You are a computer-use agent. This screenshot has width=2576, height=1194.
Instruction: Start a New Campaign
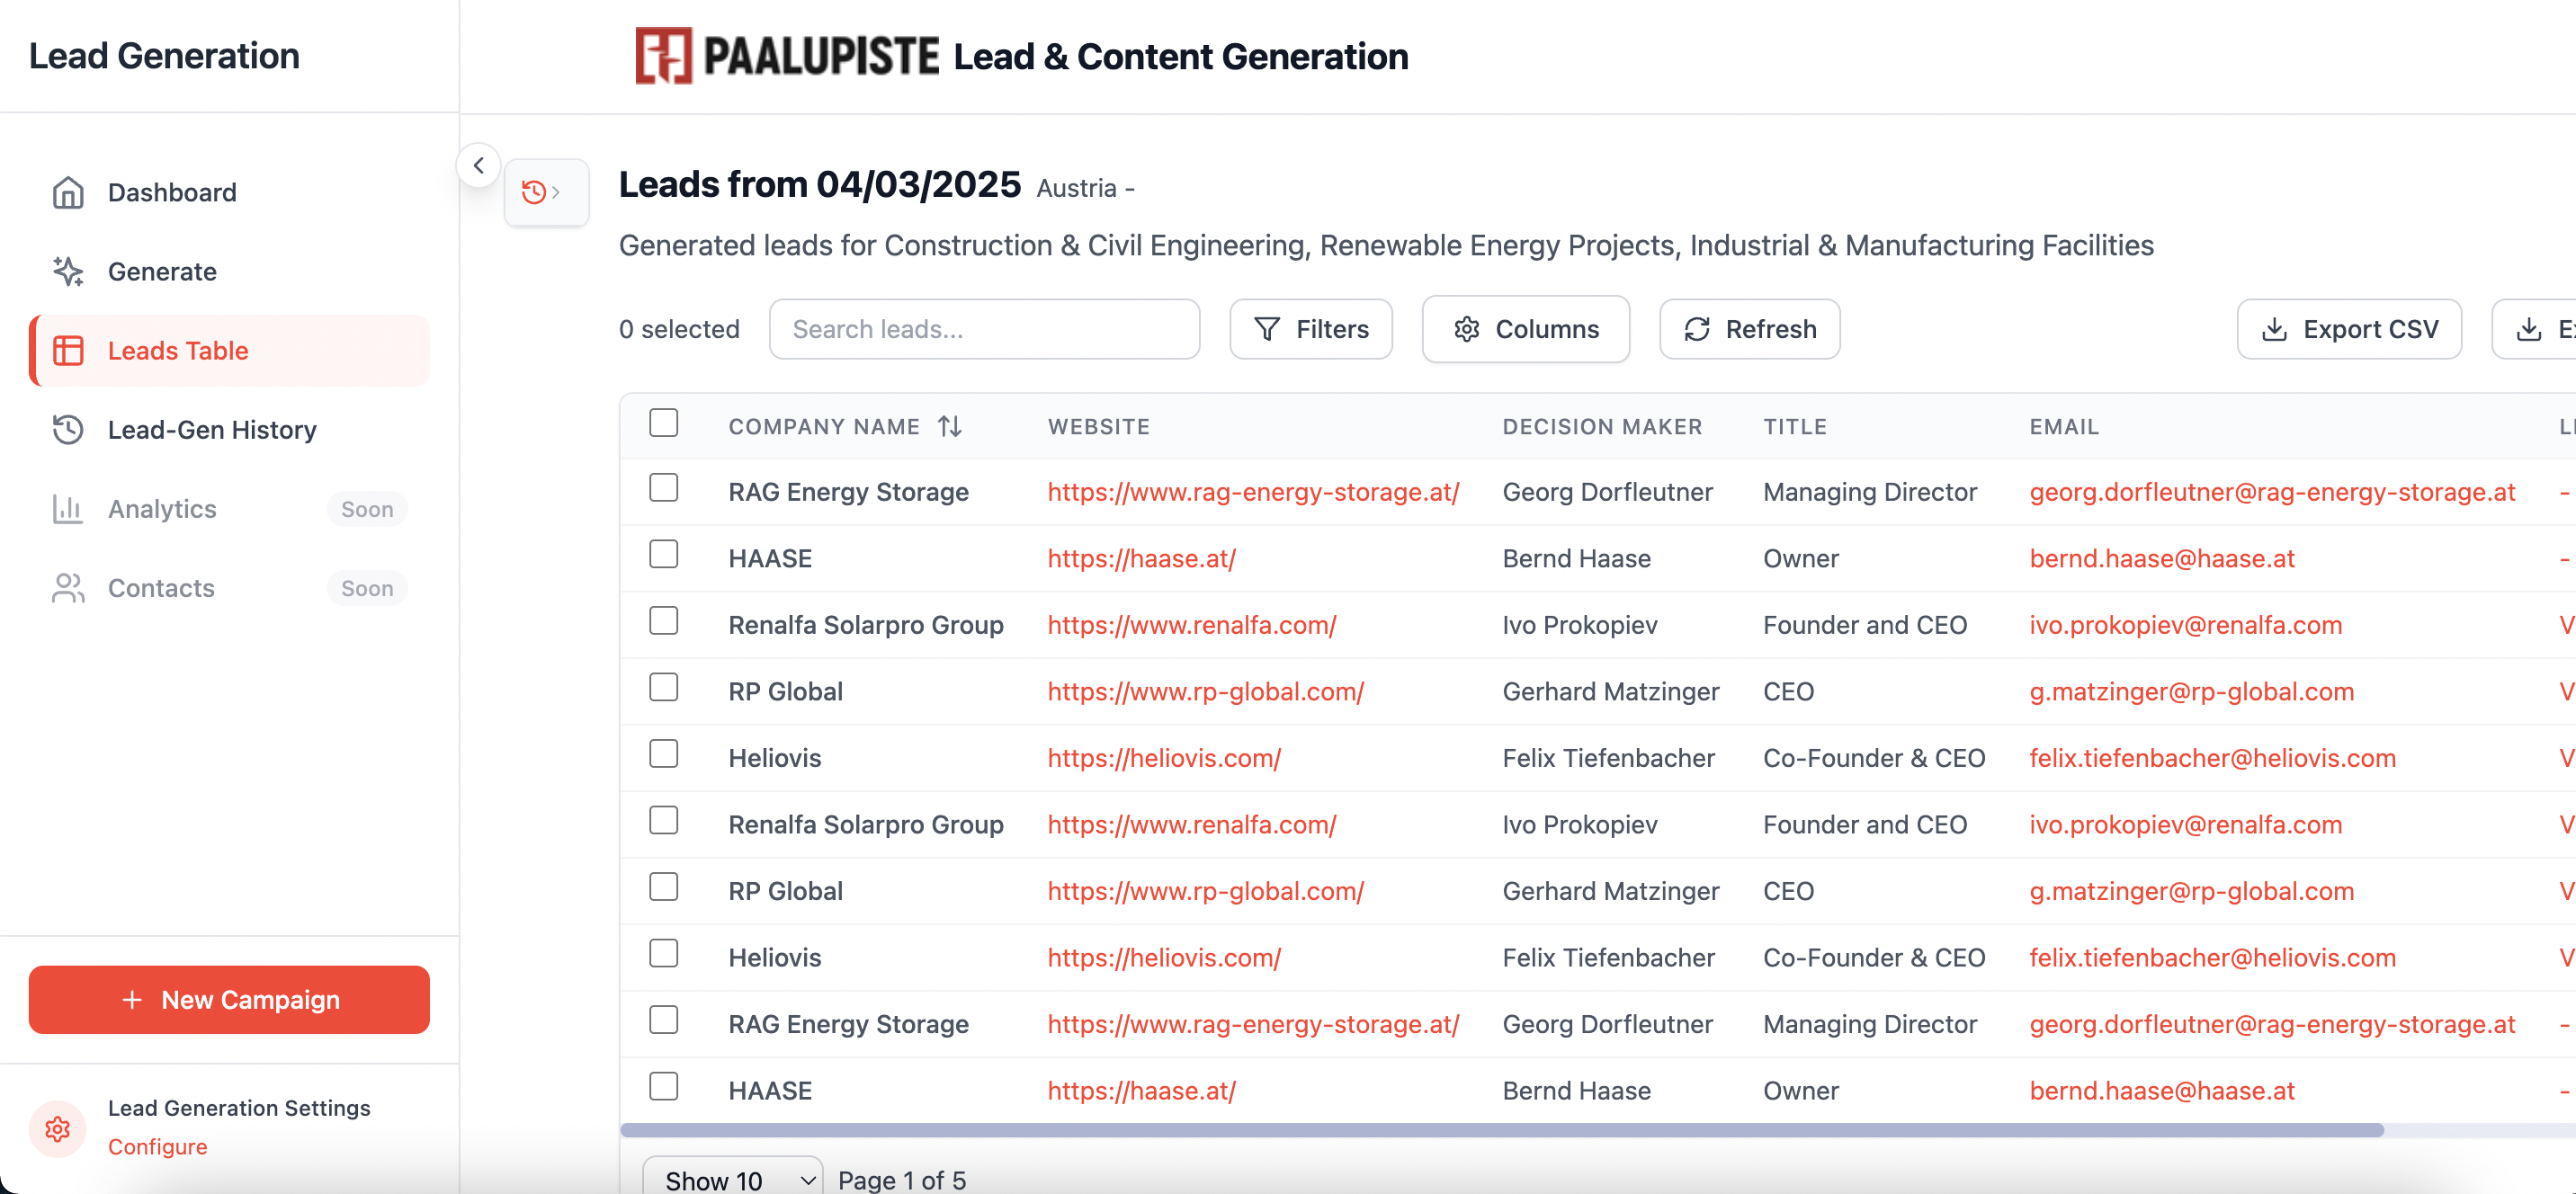(x=229, y=999)
